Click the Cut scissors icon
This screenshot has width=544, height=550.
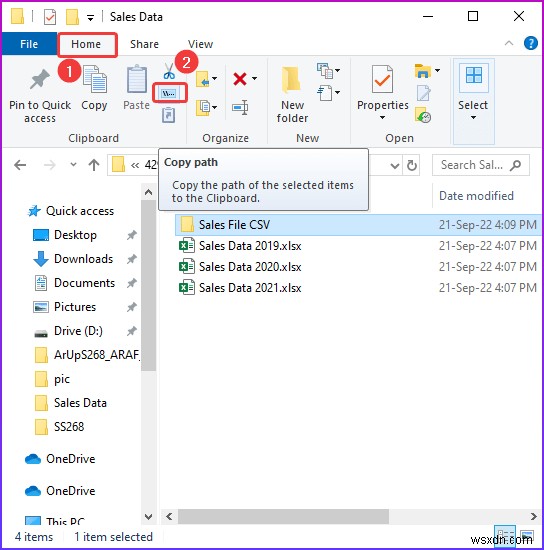pos(169,71)
